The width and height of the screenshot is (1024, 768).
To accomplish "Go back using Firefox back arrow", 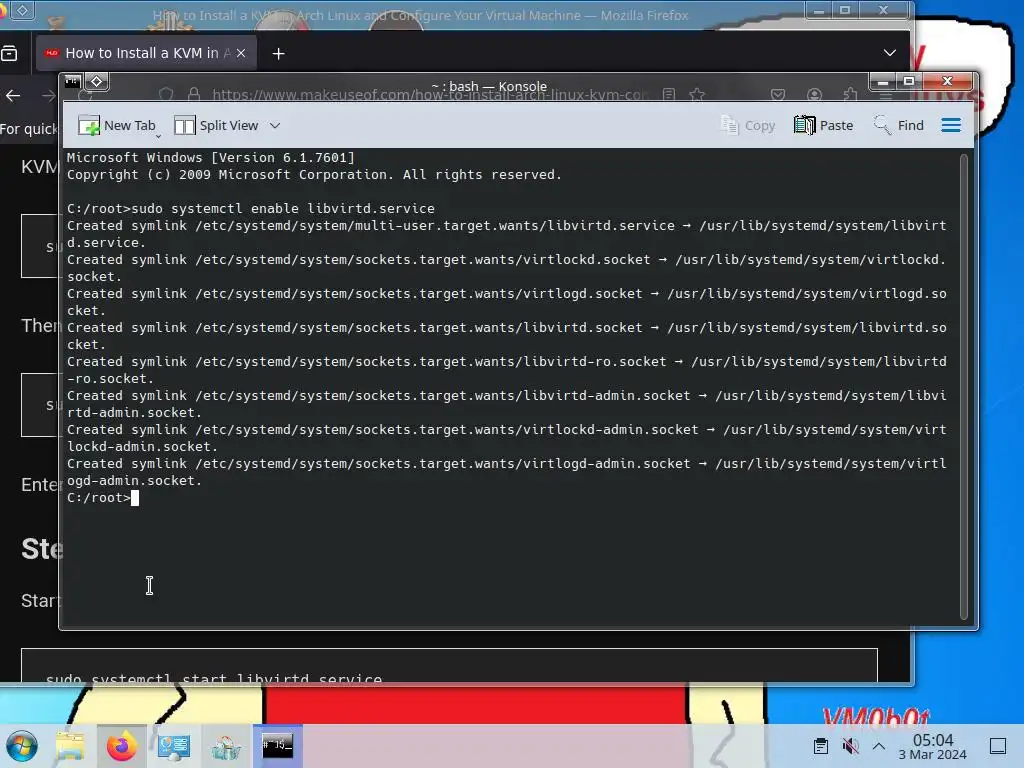I will pos(13,96).
